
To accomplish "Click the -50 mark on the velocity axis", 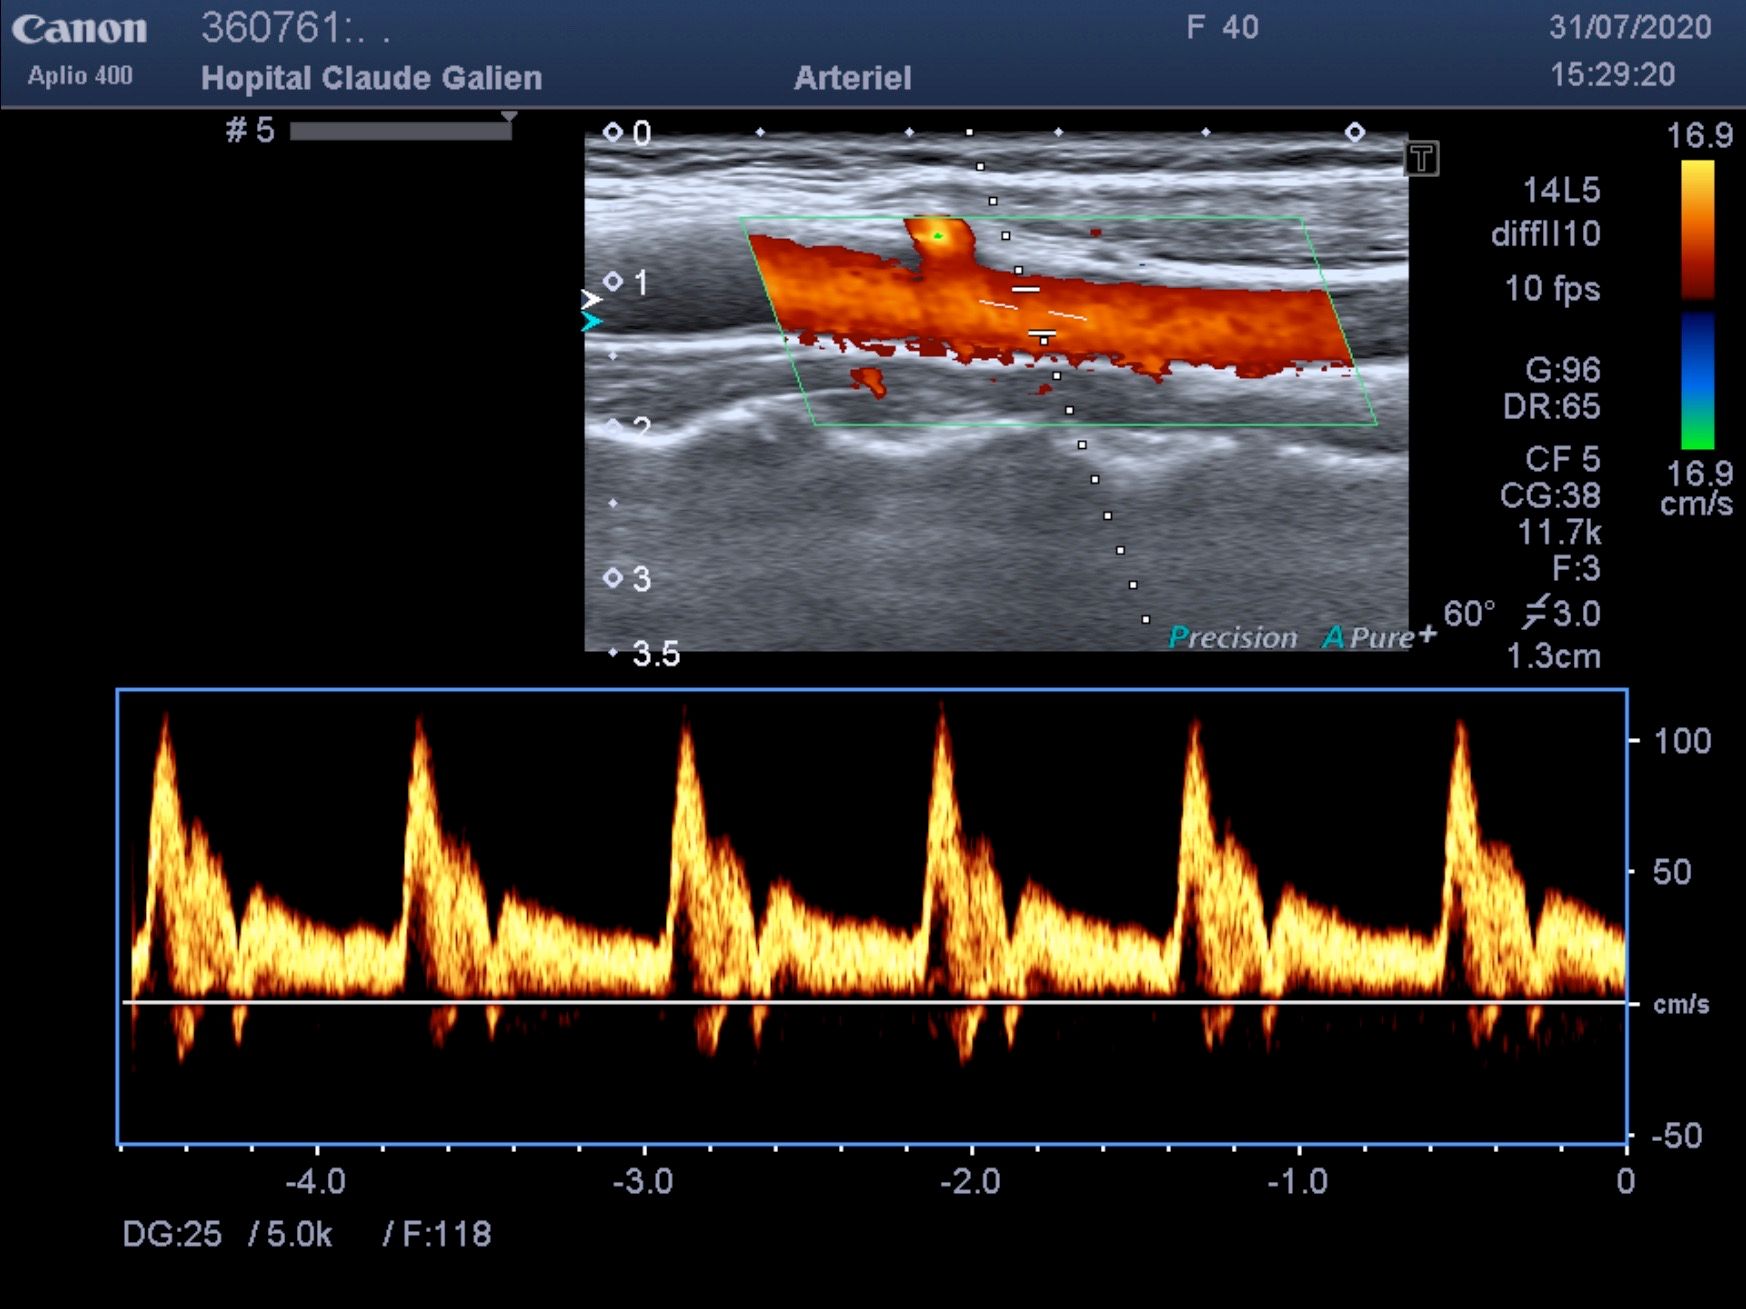I will click(1676, 1136).
